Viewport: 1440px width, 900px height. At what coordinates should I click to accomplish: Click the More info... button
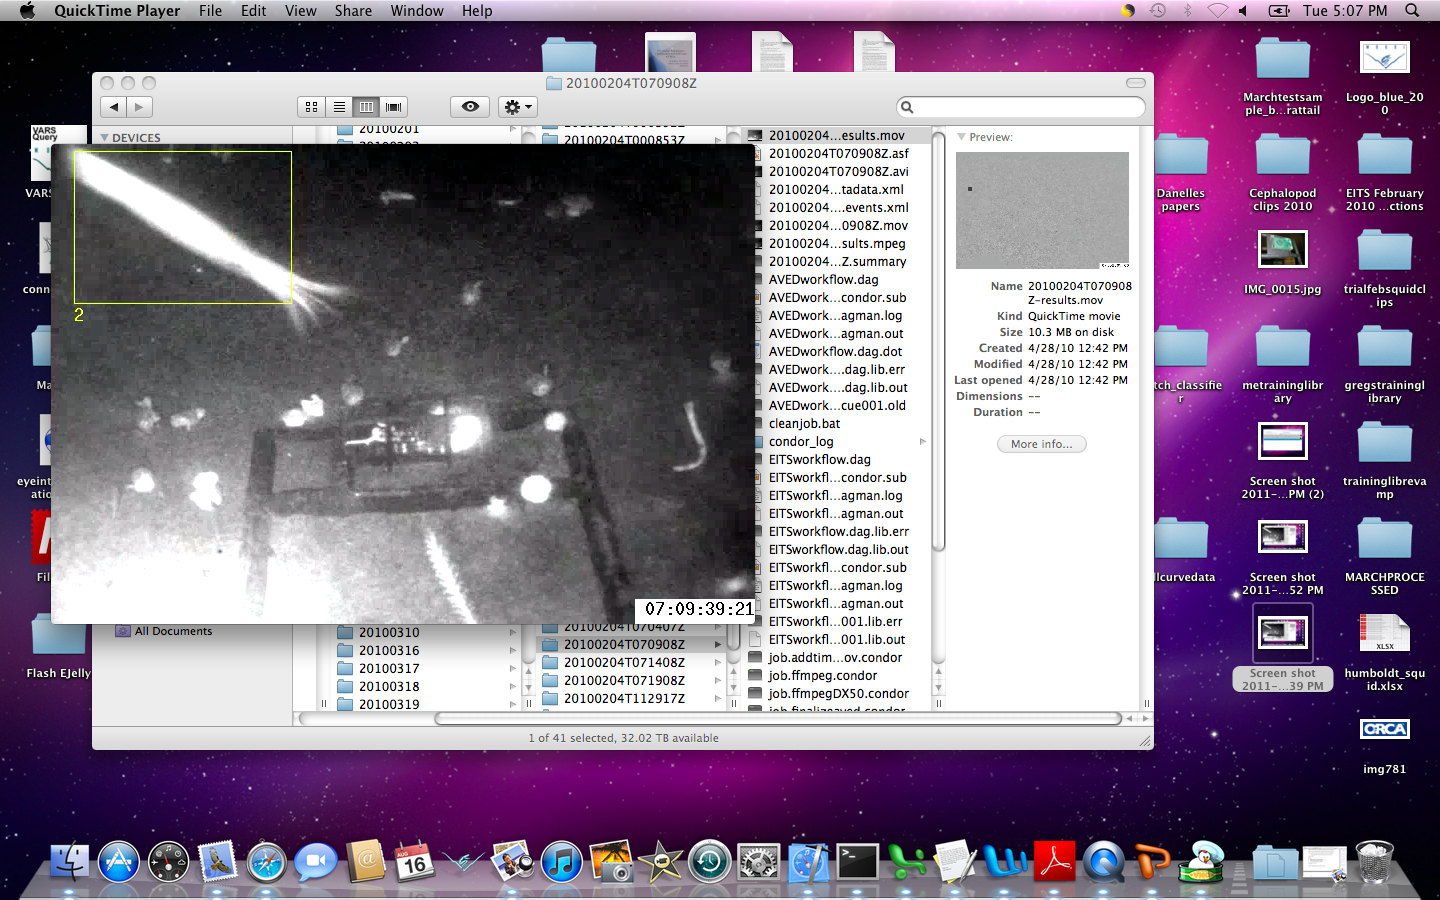tap(1042, 444)
